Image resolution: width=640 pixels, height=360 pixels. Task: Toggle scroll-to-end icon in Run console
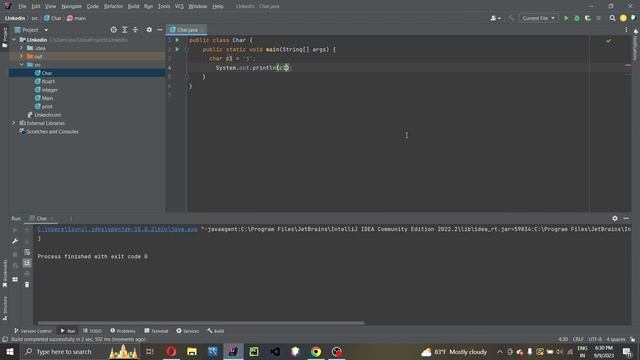(x=27, y=263)
